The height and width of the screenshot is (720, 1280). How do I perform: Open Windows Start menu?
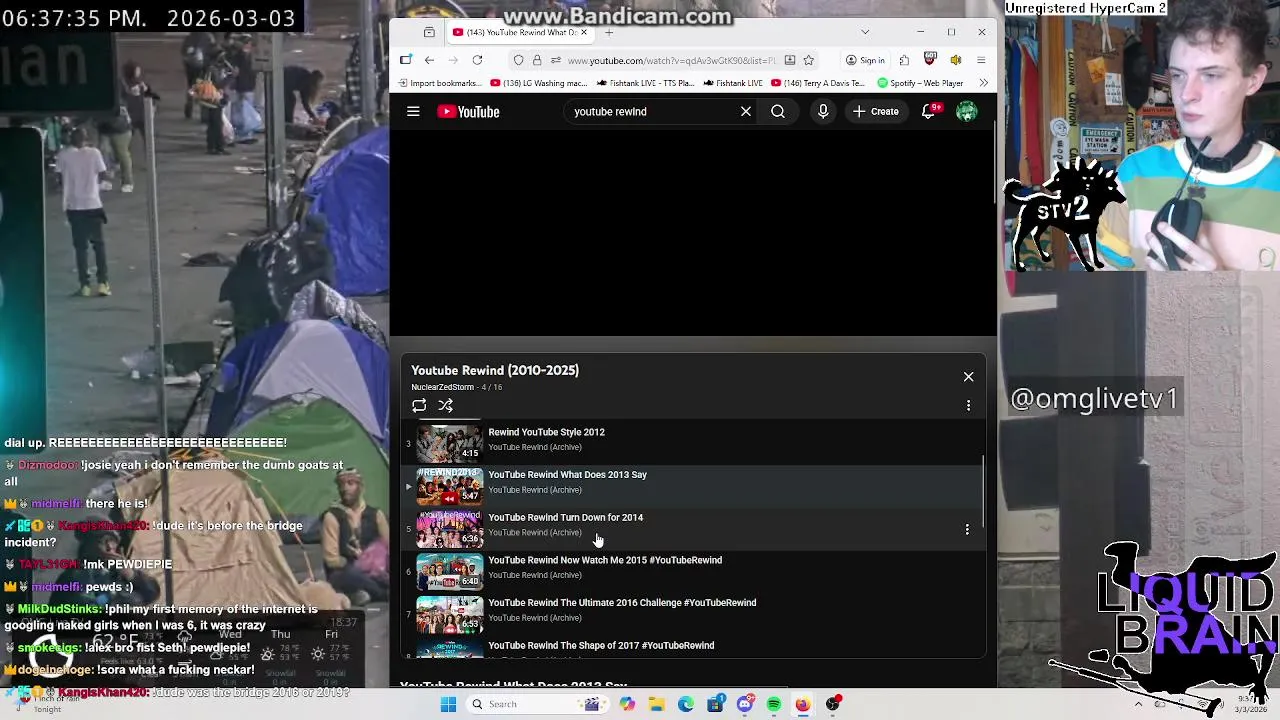click(448, 704)
